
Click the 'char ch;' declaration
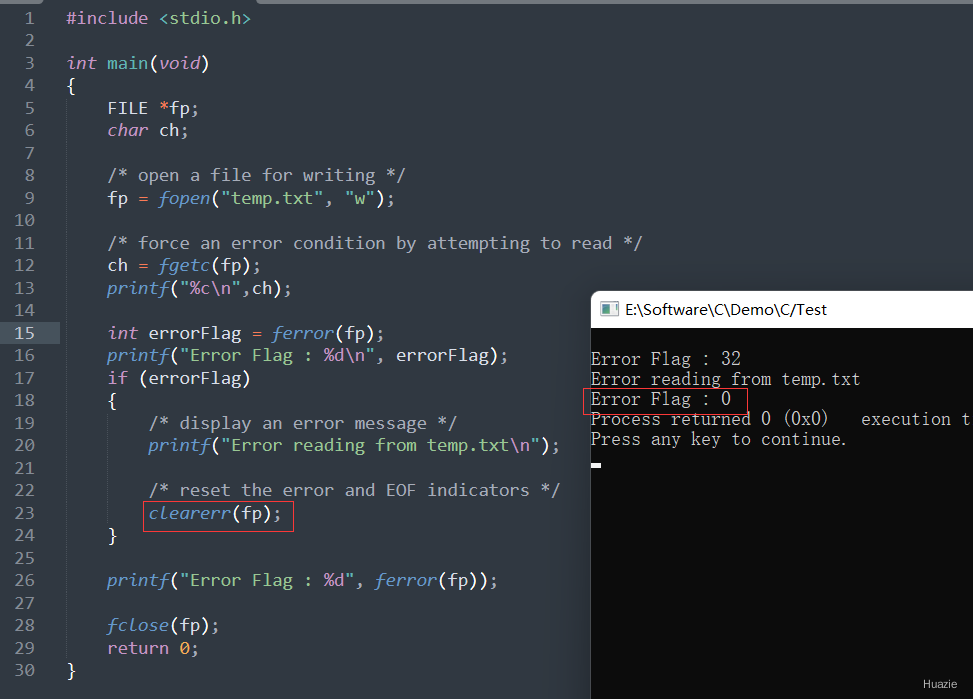tap(147, 130)
